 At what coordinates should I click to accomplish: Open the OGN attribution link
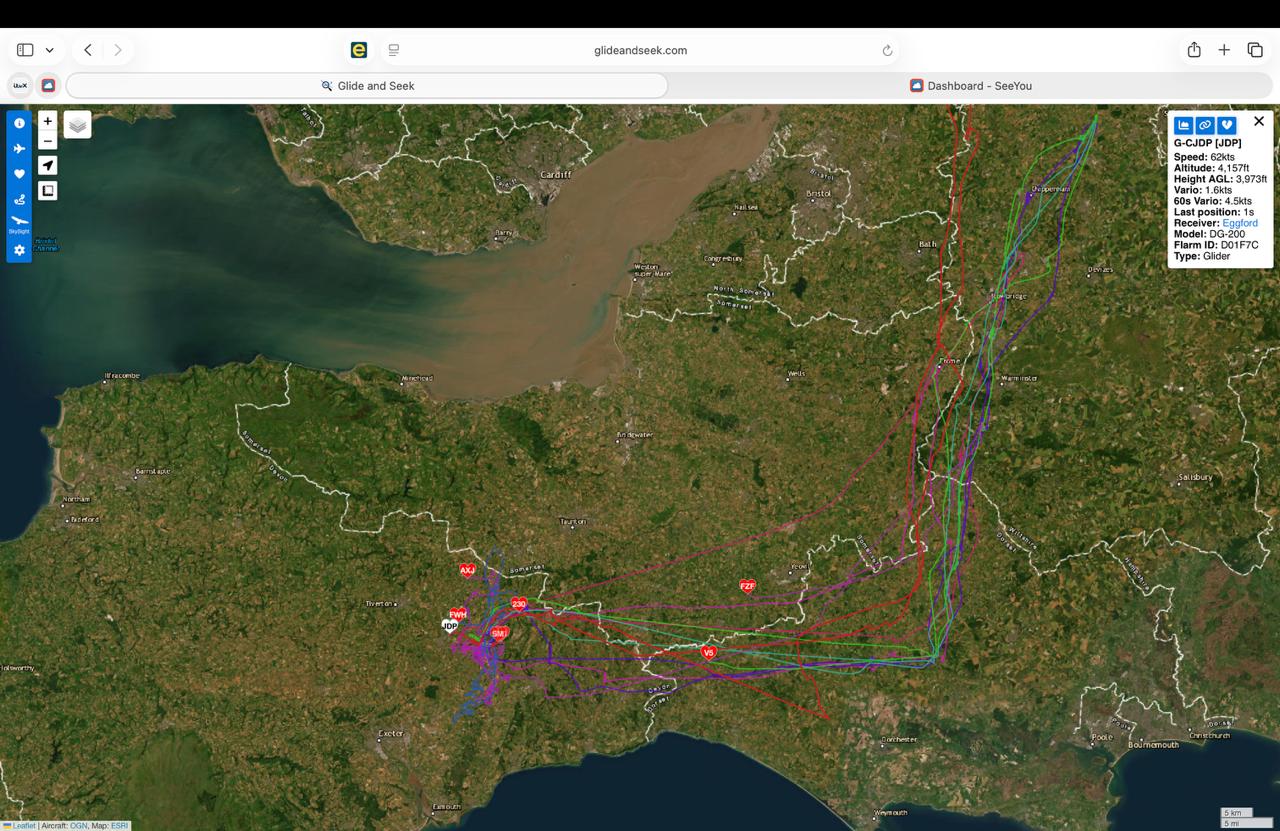pos(79,826)
